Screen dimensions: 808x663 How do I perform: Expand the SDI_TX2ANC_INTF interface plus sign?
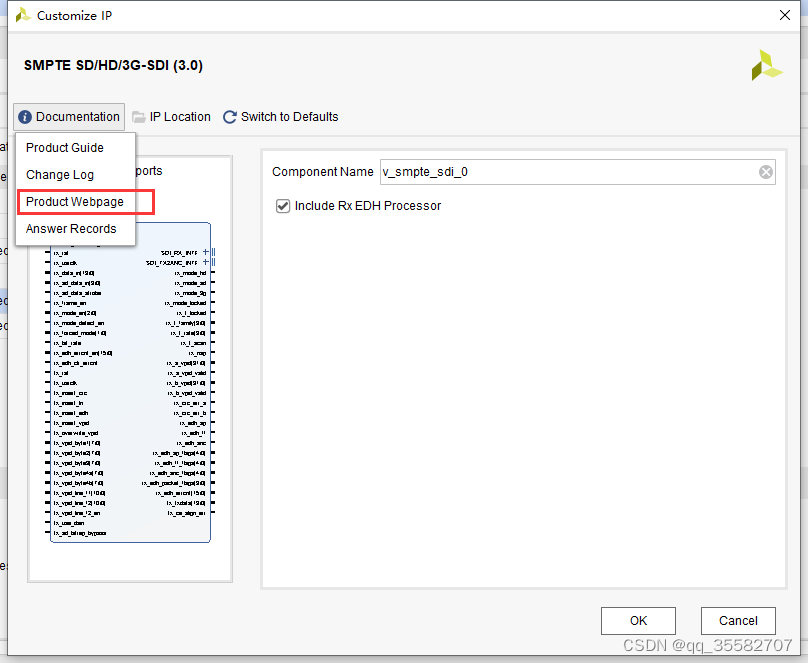pos(205,262)
